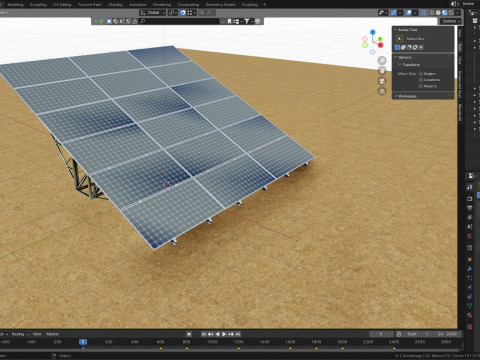Screen dimensions: 480x360
Task: Open the Compositing workspace tab
Action: [x=188, y=5]
